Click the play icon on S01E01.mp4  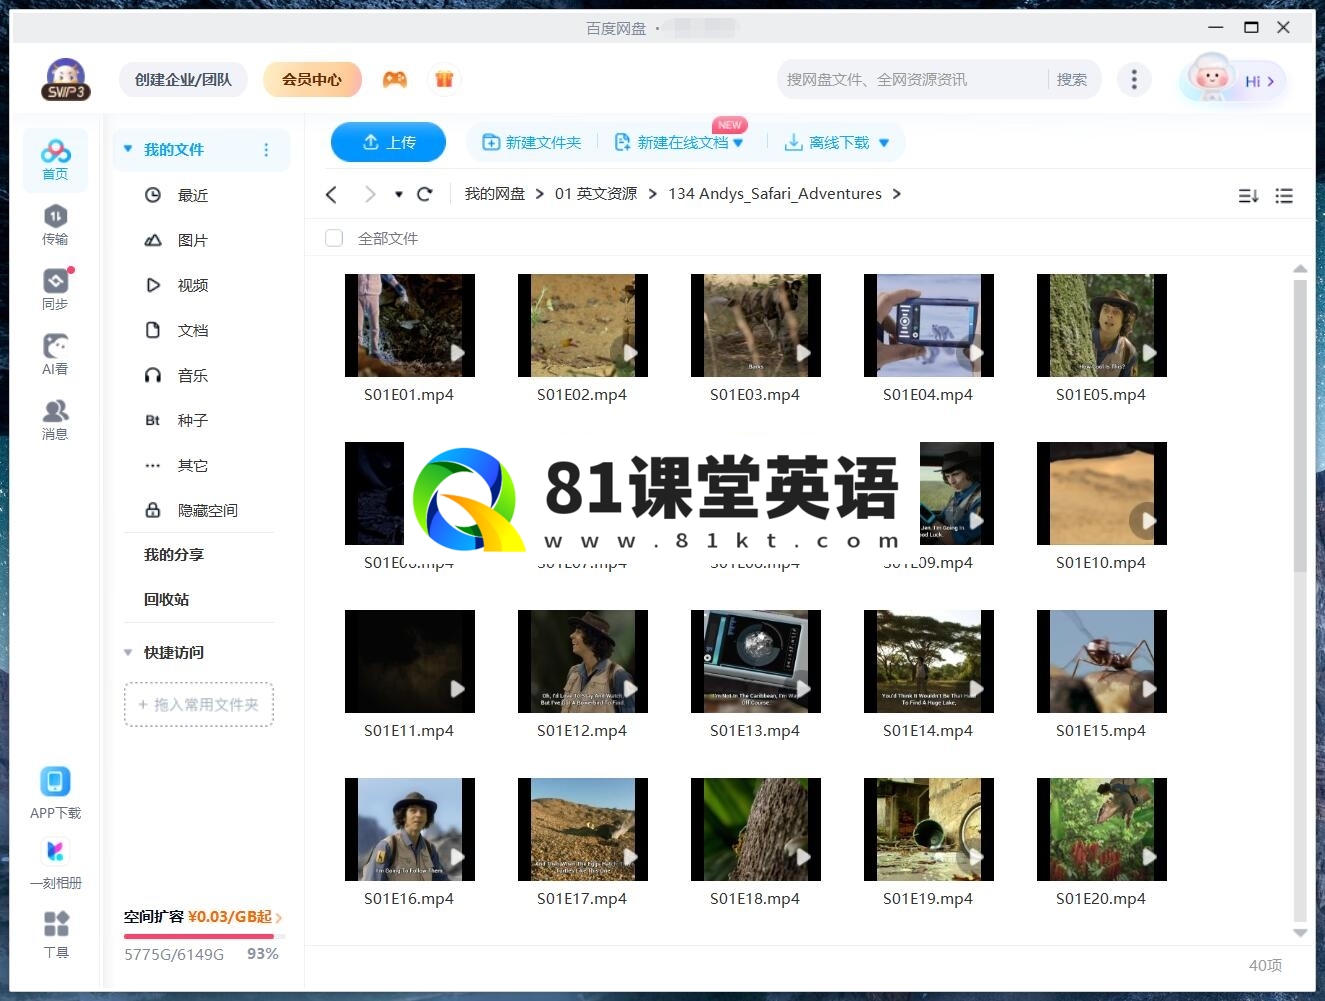pos(457,353)
